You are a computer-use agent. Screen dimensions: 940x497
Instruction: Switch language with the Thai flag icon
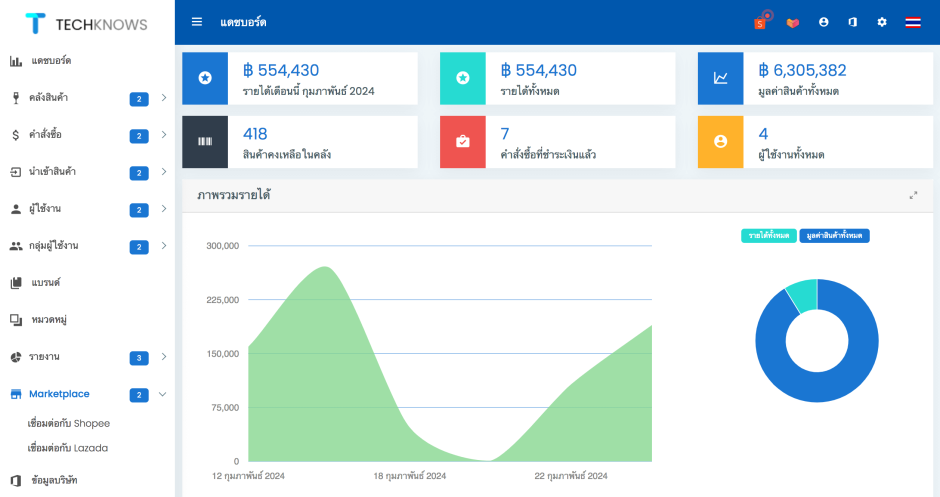(x=913, y=23)
